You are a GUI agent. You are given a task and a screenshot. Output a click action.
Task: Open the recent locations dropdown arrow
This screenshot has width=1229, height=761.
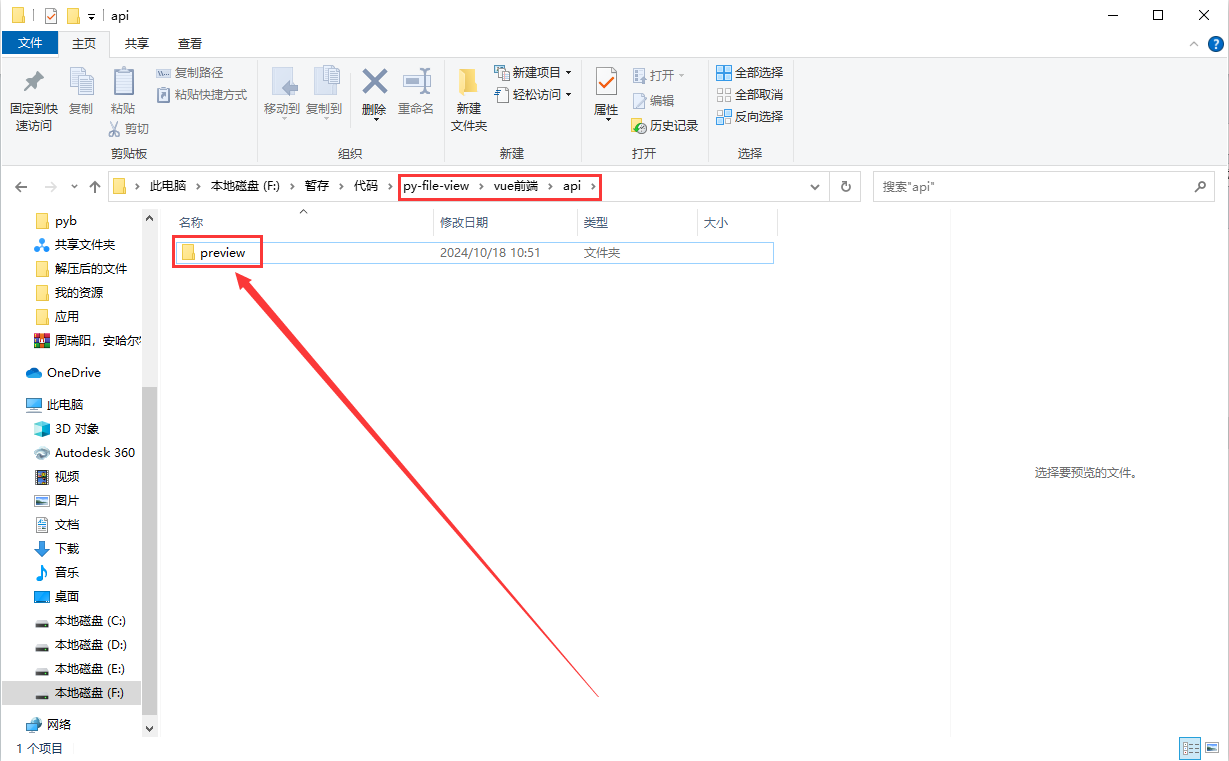tap(73, 187)
